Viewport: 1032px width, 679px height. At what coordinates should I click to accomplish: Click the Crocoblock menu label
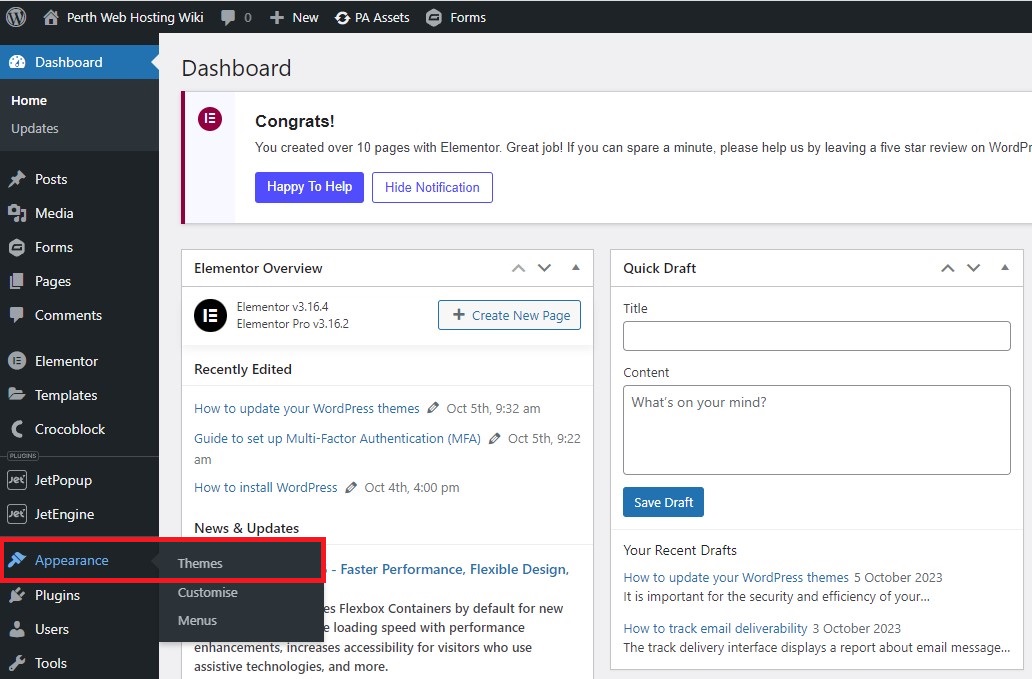click(70, 429)
